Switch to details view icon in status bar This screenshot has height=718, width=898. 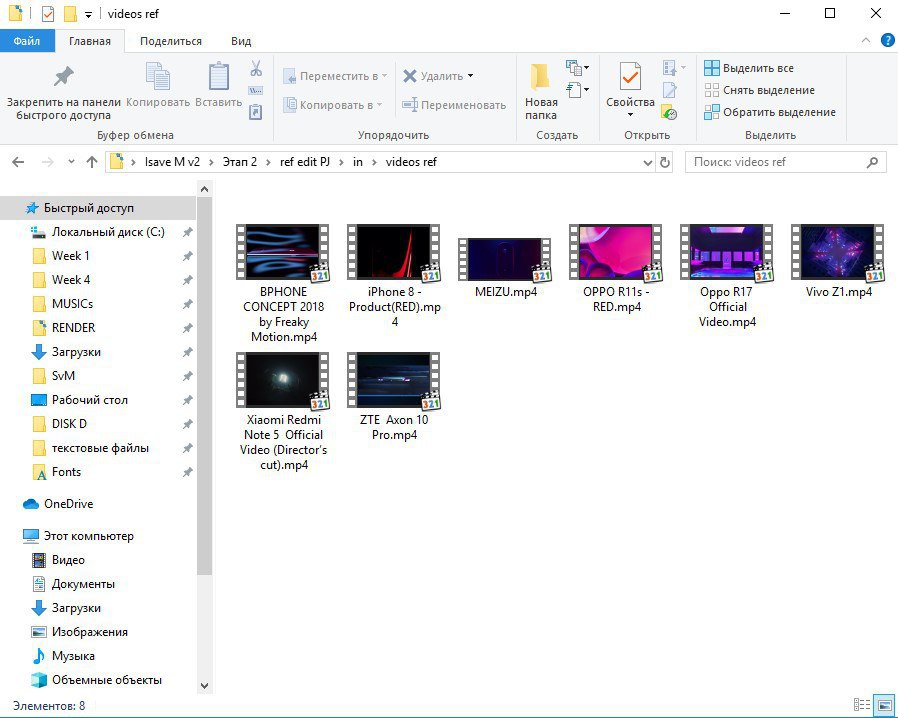tap(861, 704)
